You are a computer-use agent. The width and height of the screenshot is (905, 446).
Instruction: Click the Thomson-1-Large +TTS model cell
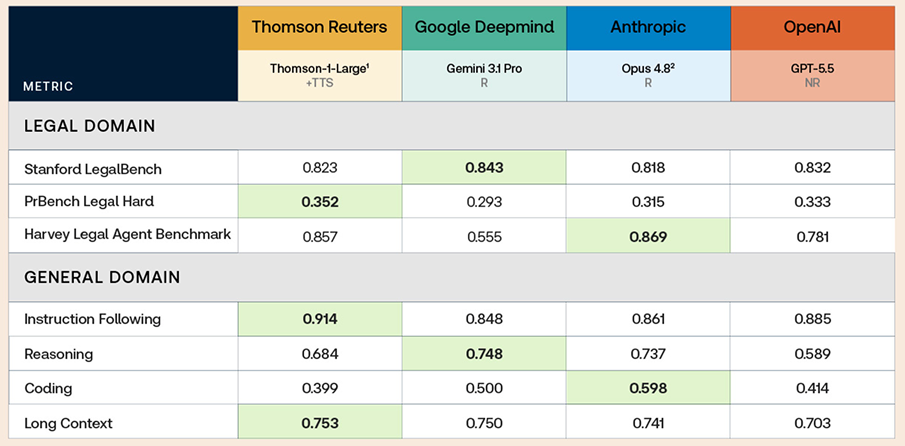(x=320, y=76)
